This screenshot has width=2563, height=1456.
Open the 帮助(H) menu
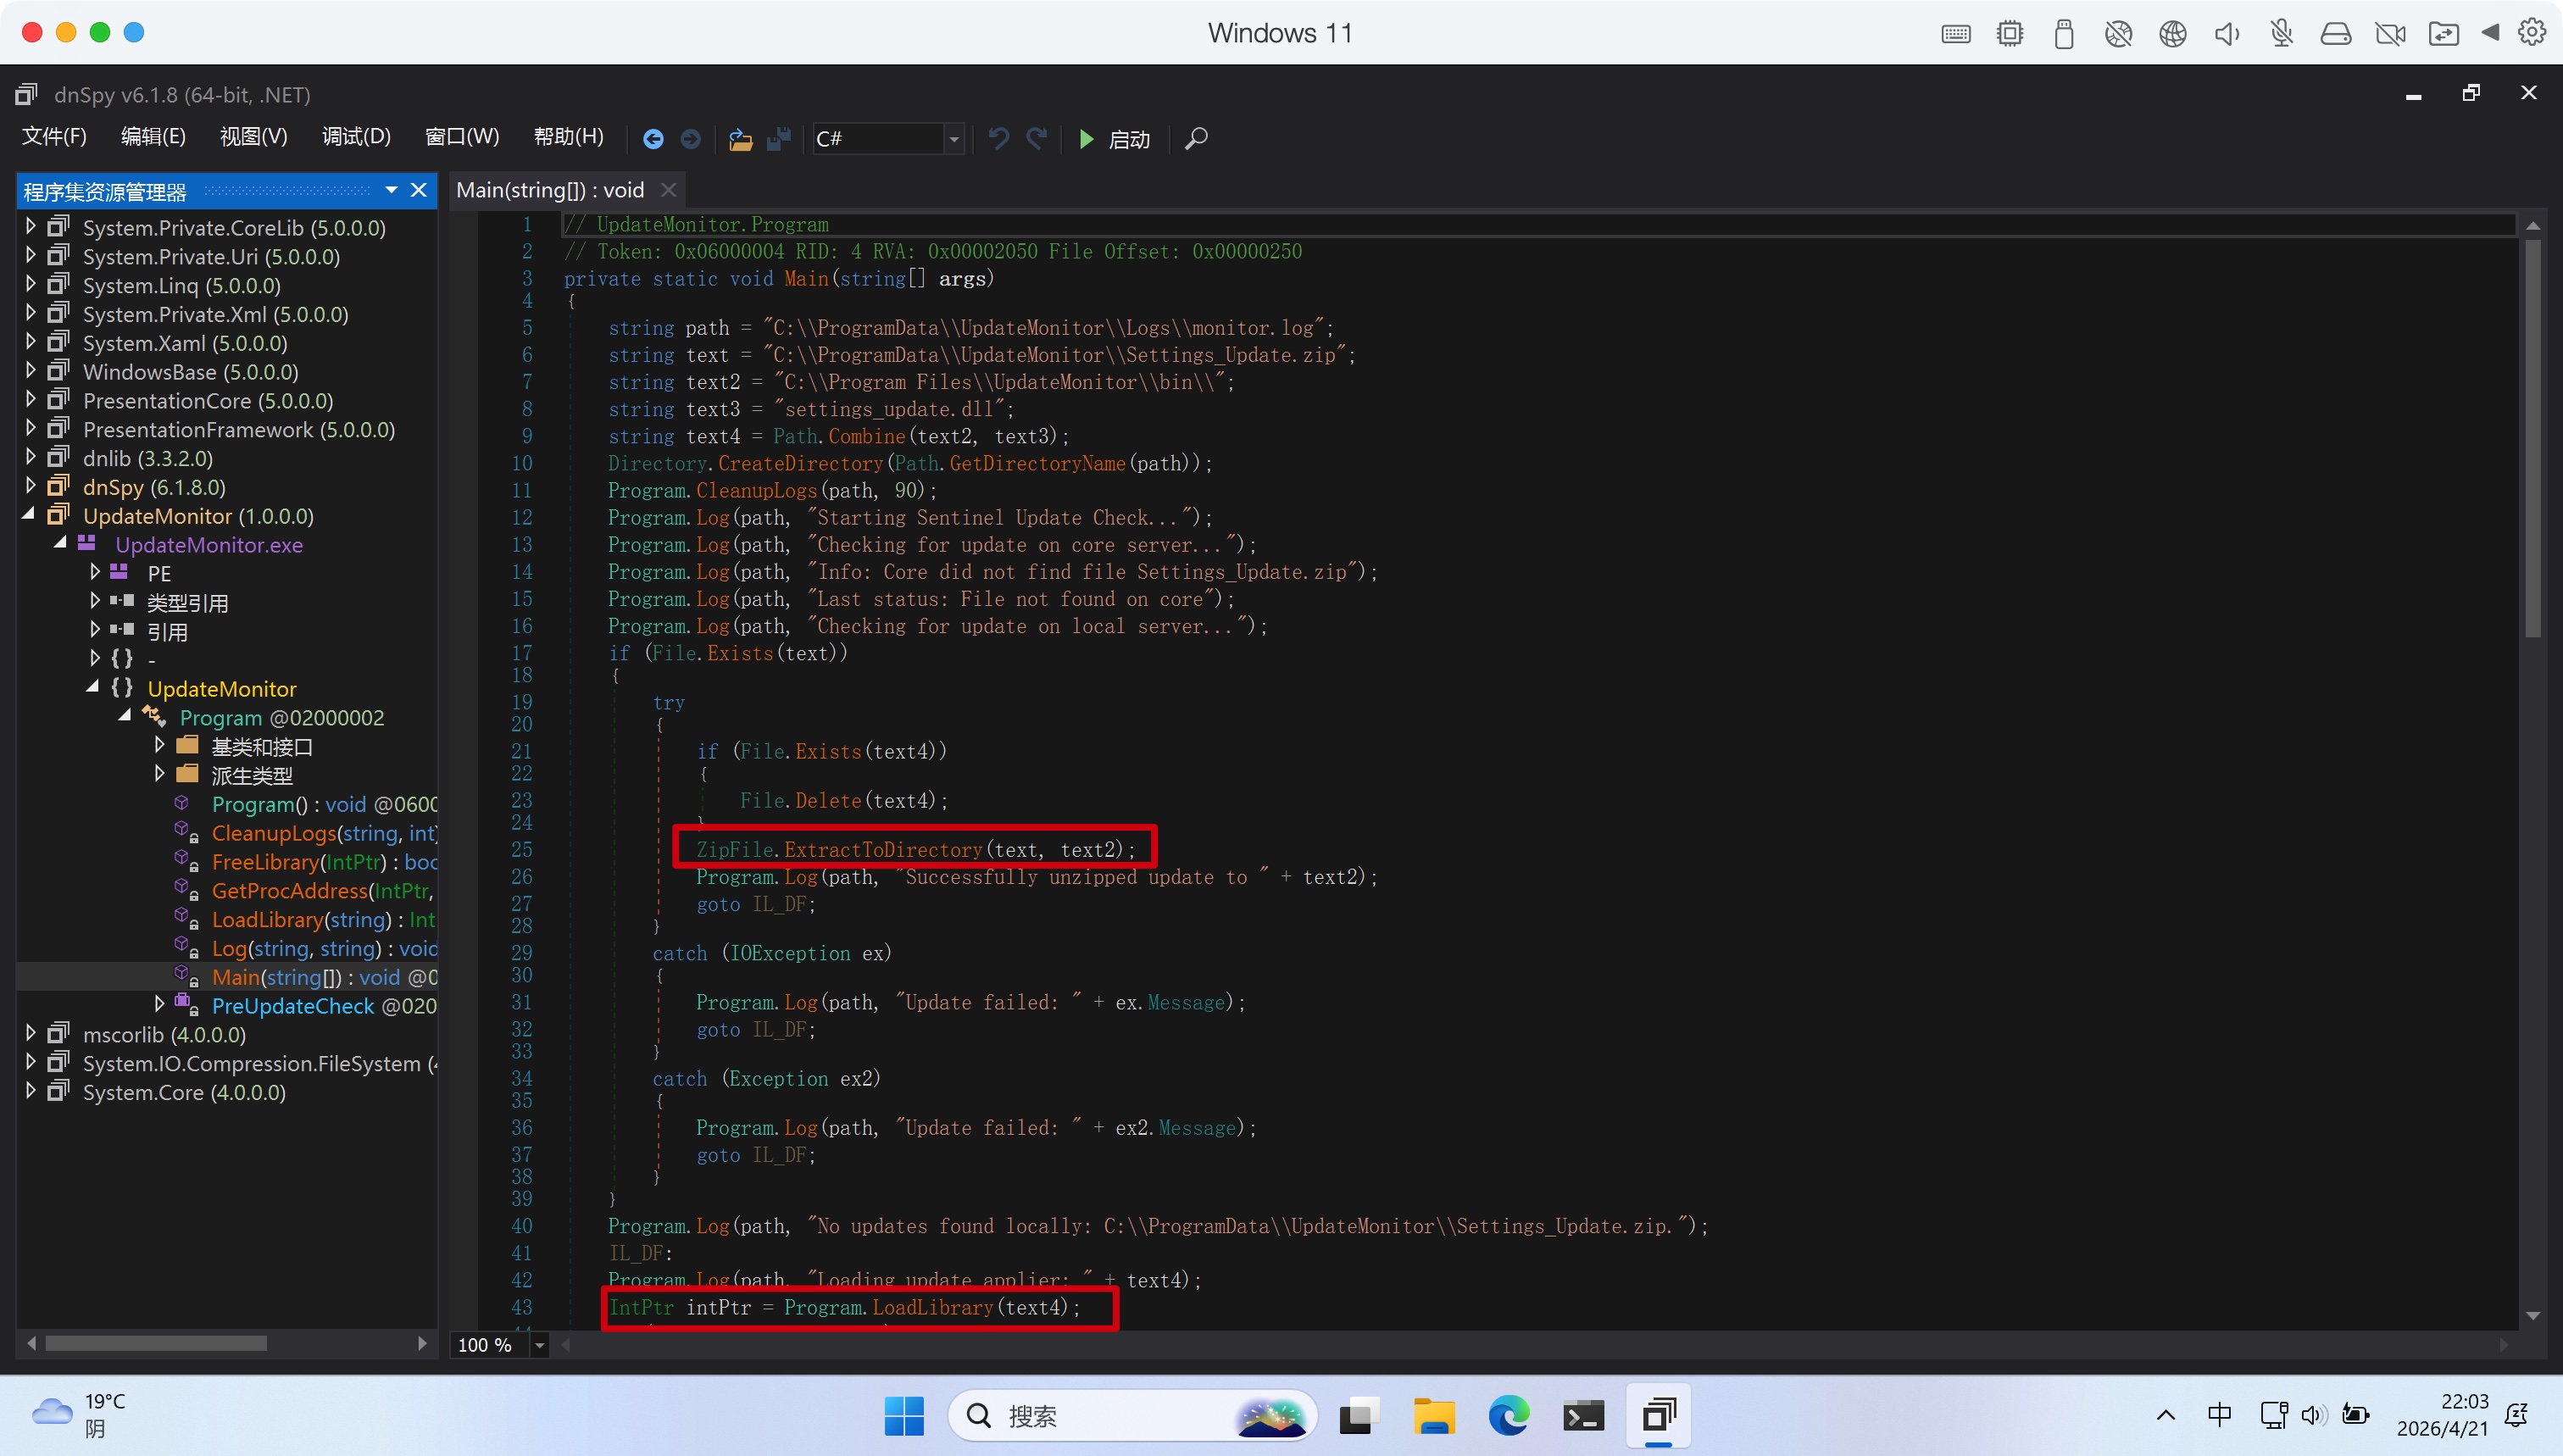coord(568,137)
